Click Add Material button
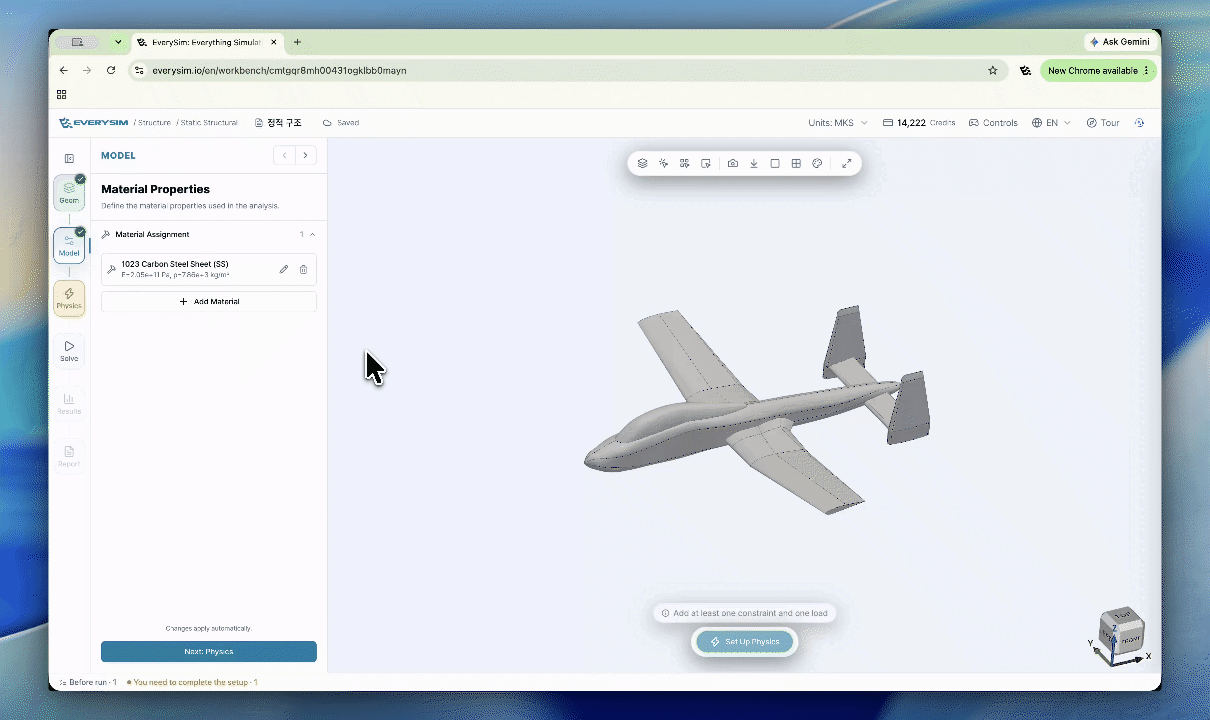Image resolution: width=1210 pixels, height=720 pixels. (x=209, y=301)
